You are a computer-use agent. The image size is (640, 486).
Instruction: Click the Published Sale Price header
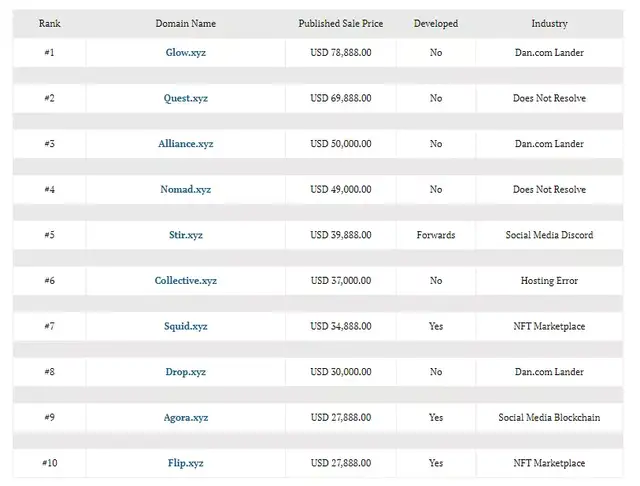pyautogui.click(x=340, y=23)
